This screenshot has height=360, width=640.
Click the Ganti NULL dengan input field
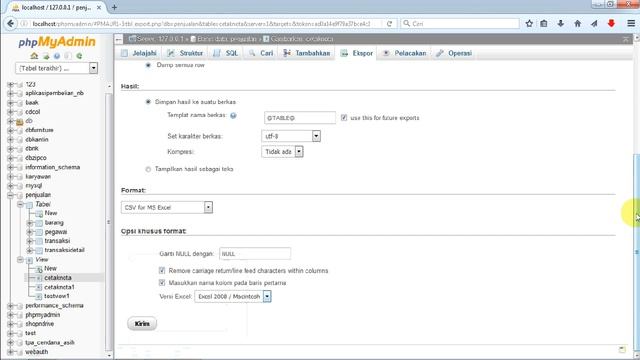tap(255, 254)
